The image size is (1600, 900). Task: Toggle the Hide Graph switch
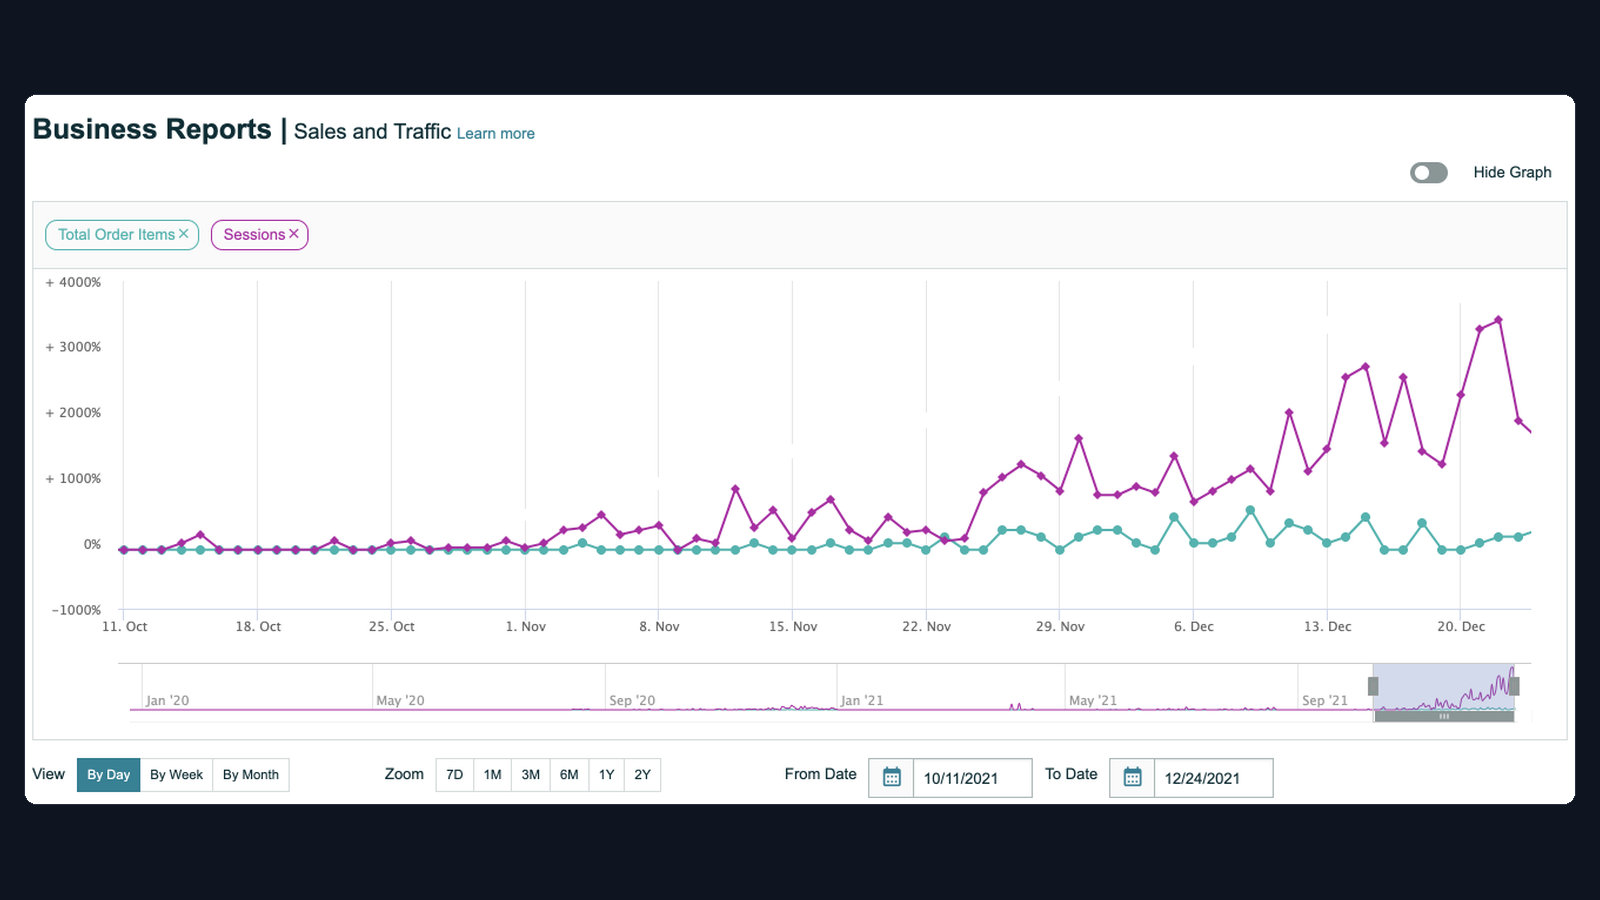1429,173
